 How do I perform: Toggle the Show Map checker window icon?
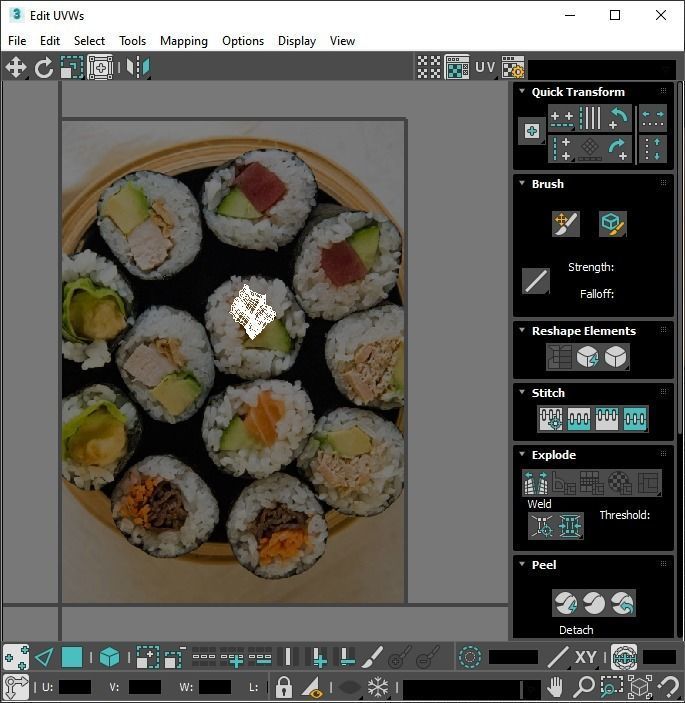(x=457, y=68)
